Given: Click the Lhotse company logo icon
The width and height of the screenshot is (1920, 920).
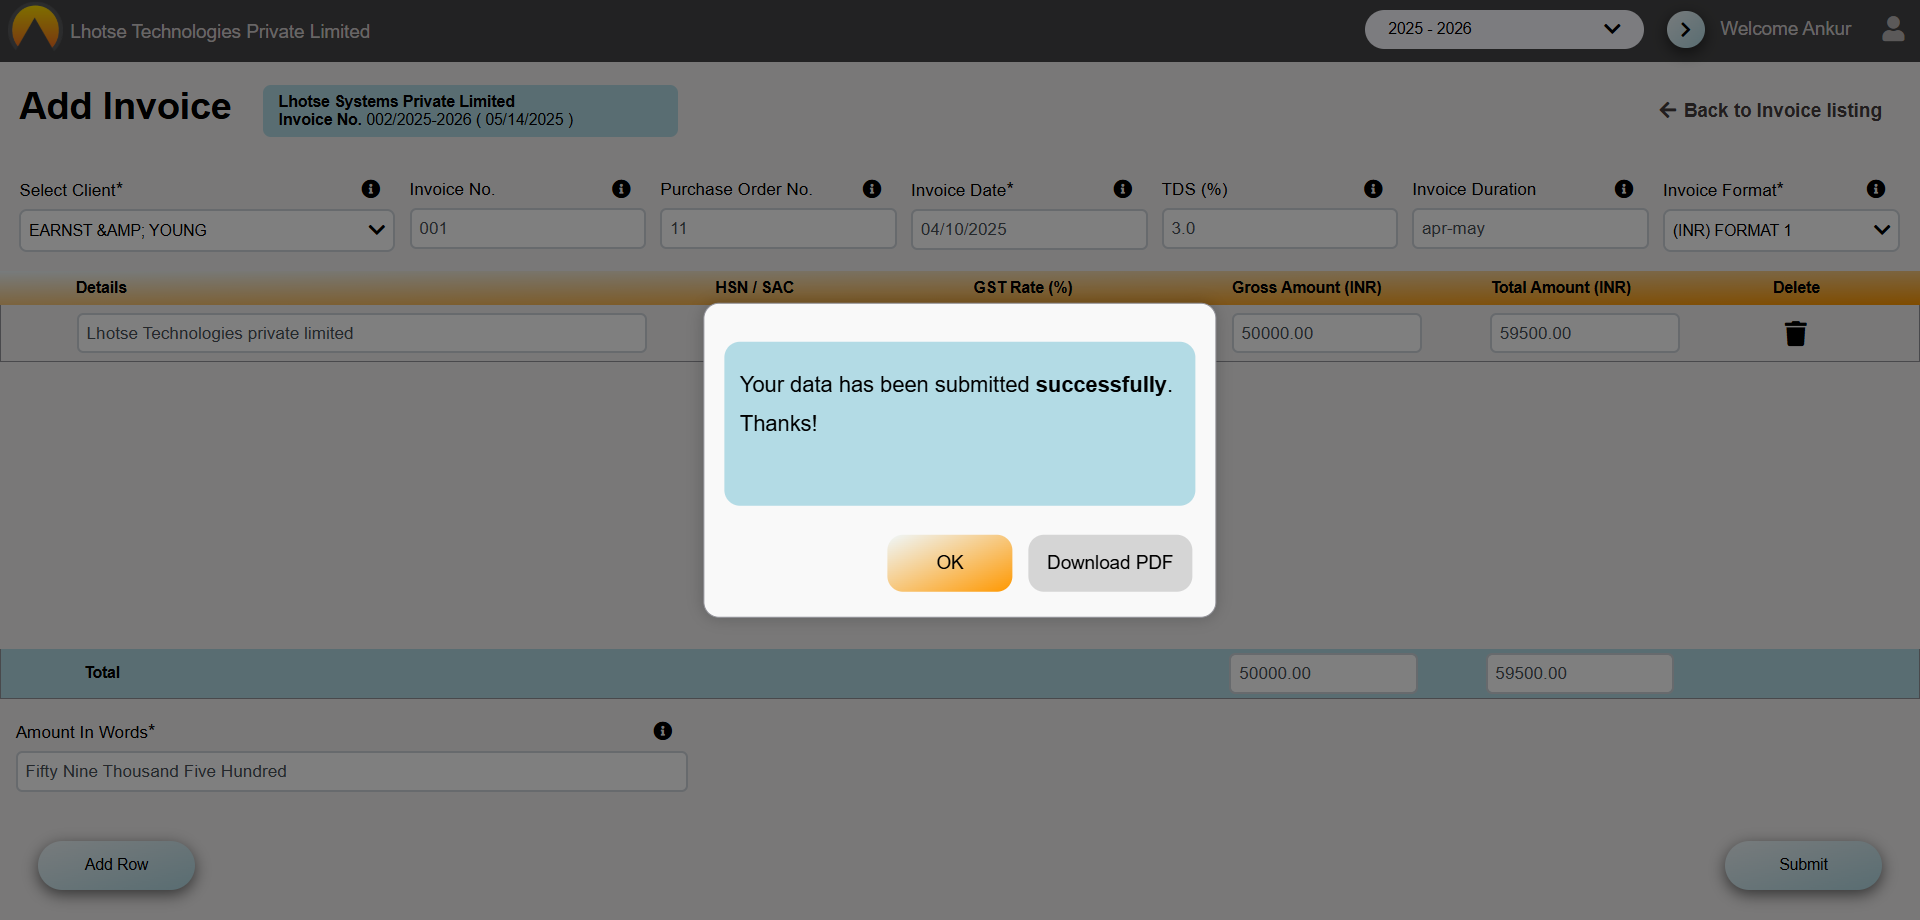Looking at the screenshot, I should [35, 28].
